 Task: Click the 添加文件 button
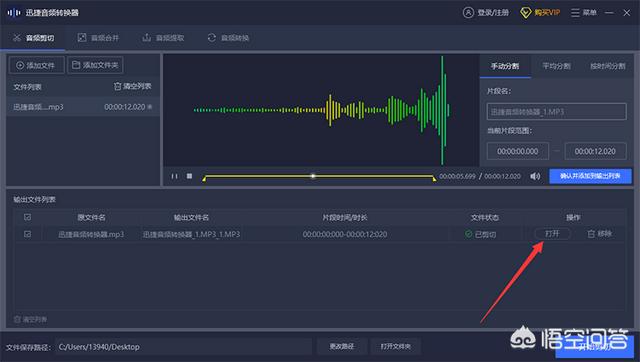point(36,65)
